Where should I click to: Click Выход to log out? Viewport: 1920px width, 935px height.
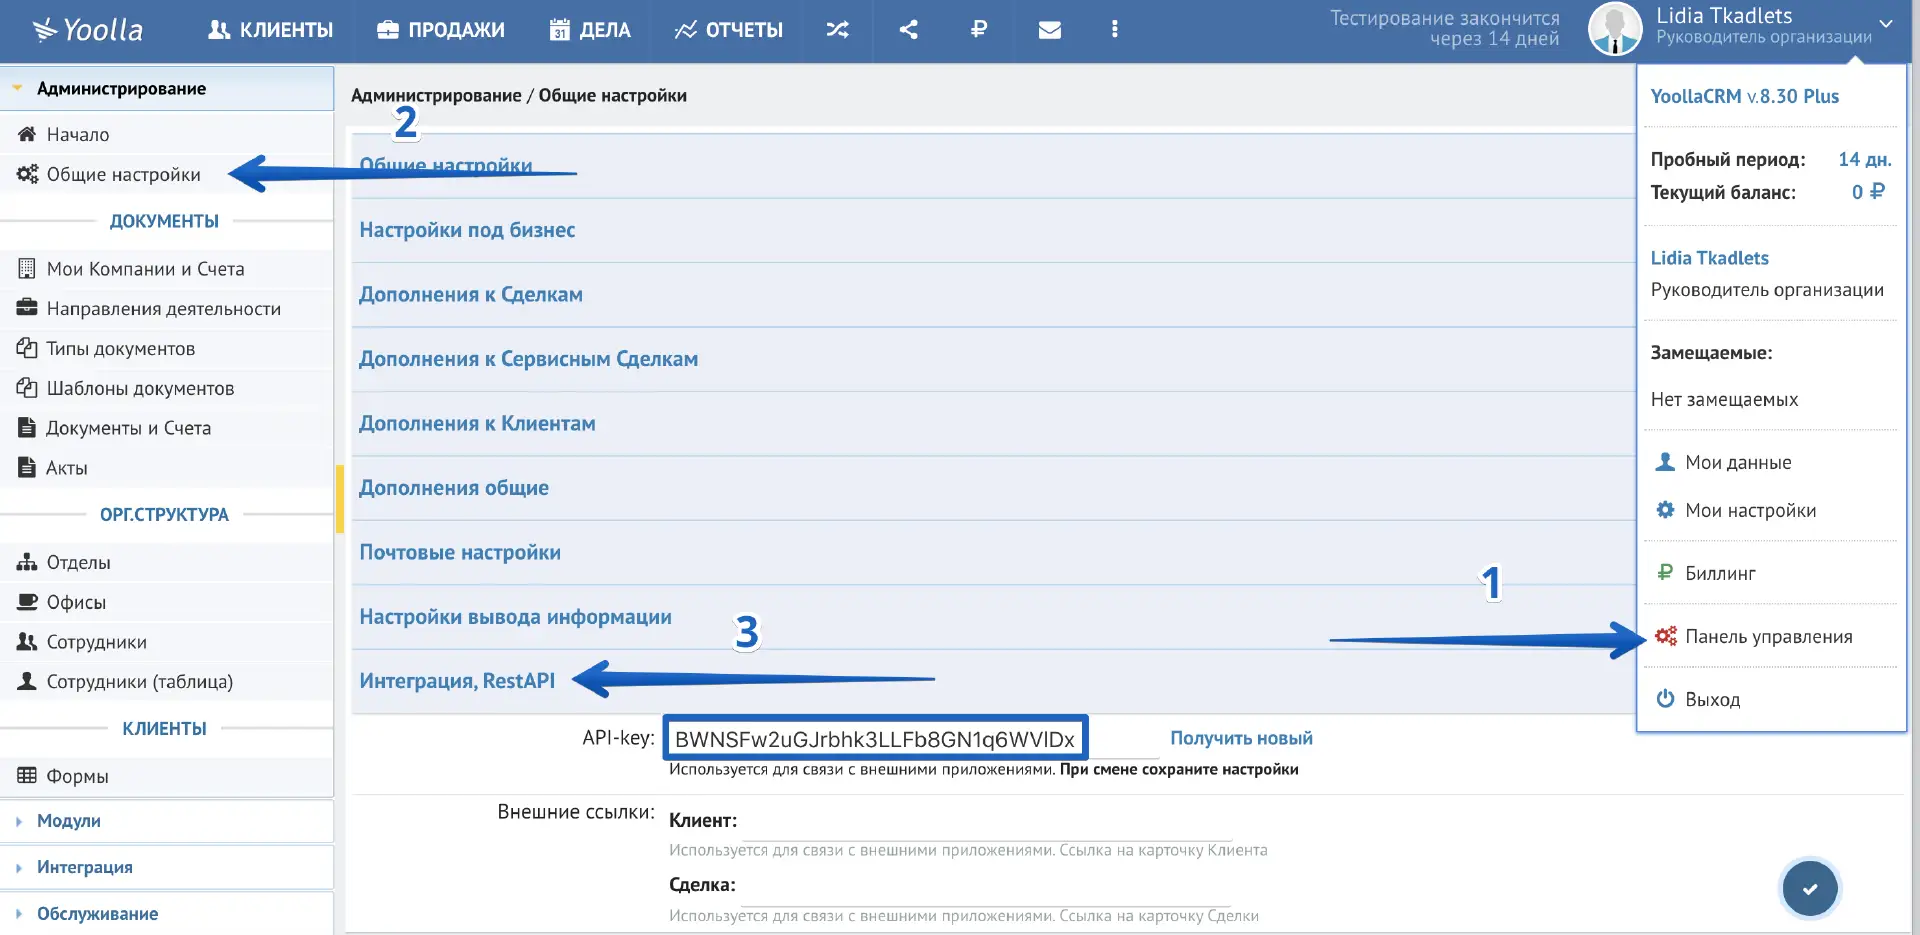tap(1711, 700)
